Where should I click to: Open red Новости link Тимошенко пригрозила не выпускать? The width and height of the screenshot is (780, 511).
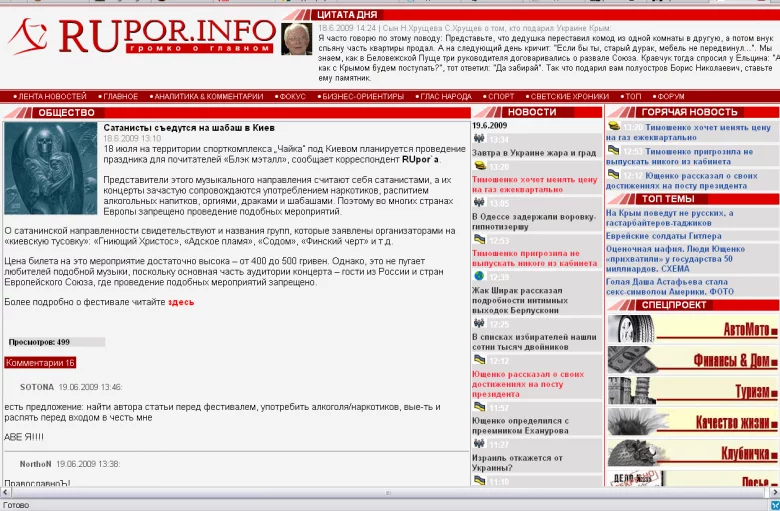click(x=534, y=258)
